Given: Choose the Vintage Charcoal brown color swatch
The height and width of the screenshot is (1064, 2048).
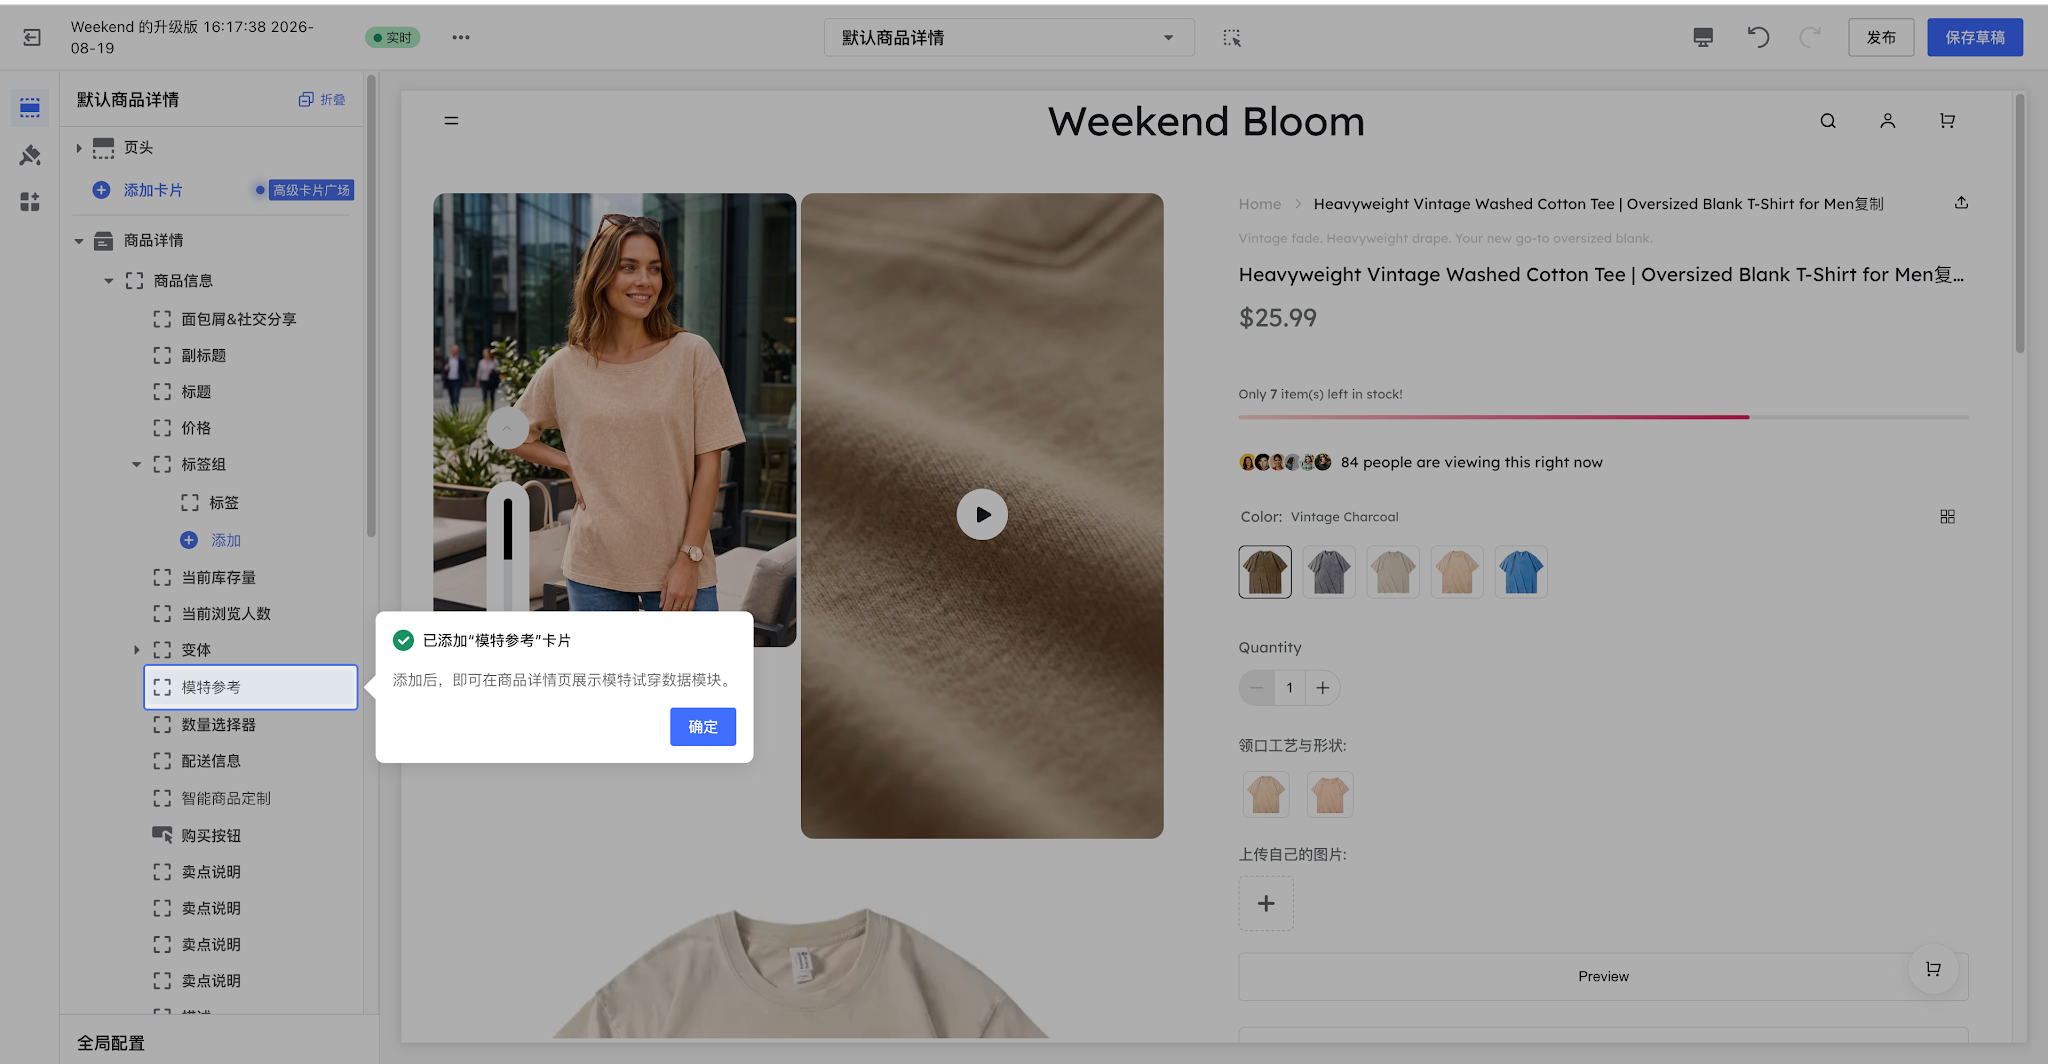Looking at the screenshot, I should point(1265,572).
